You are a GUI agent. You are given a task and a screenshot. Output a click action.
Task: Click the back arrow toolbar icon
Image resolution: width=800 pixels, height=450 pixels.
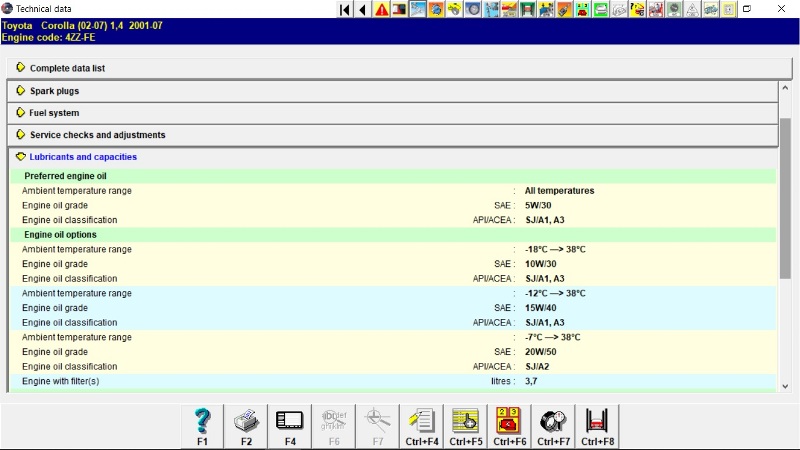click(x=363, y=9)
